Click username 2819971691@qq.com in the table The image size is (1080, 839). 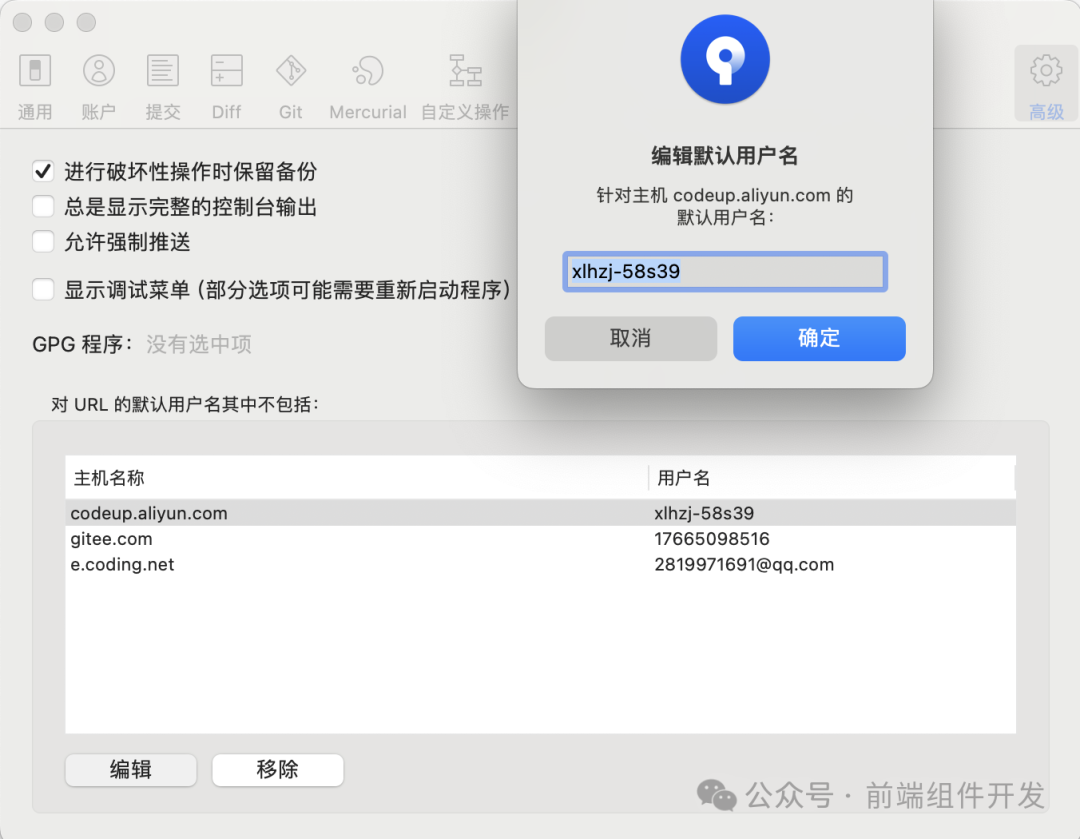(744, 564)
